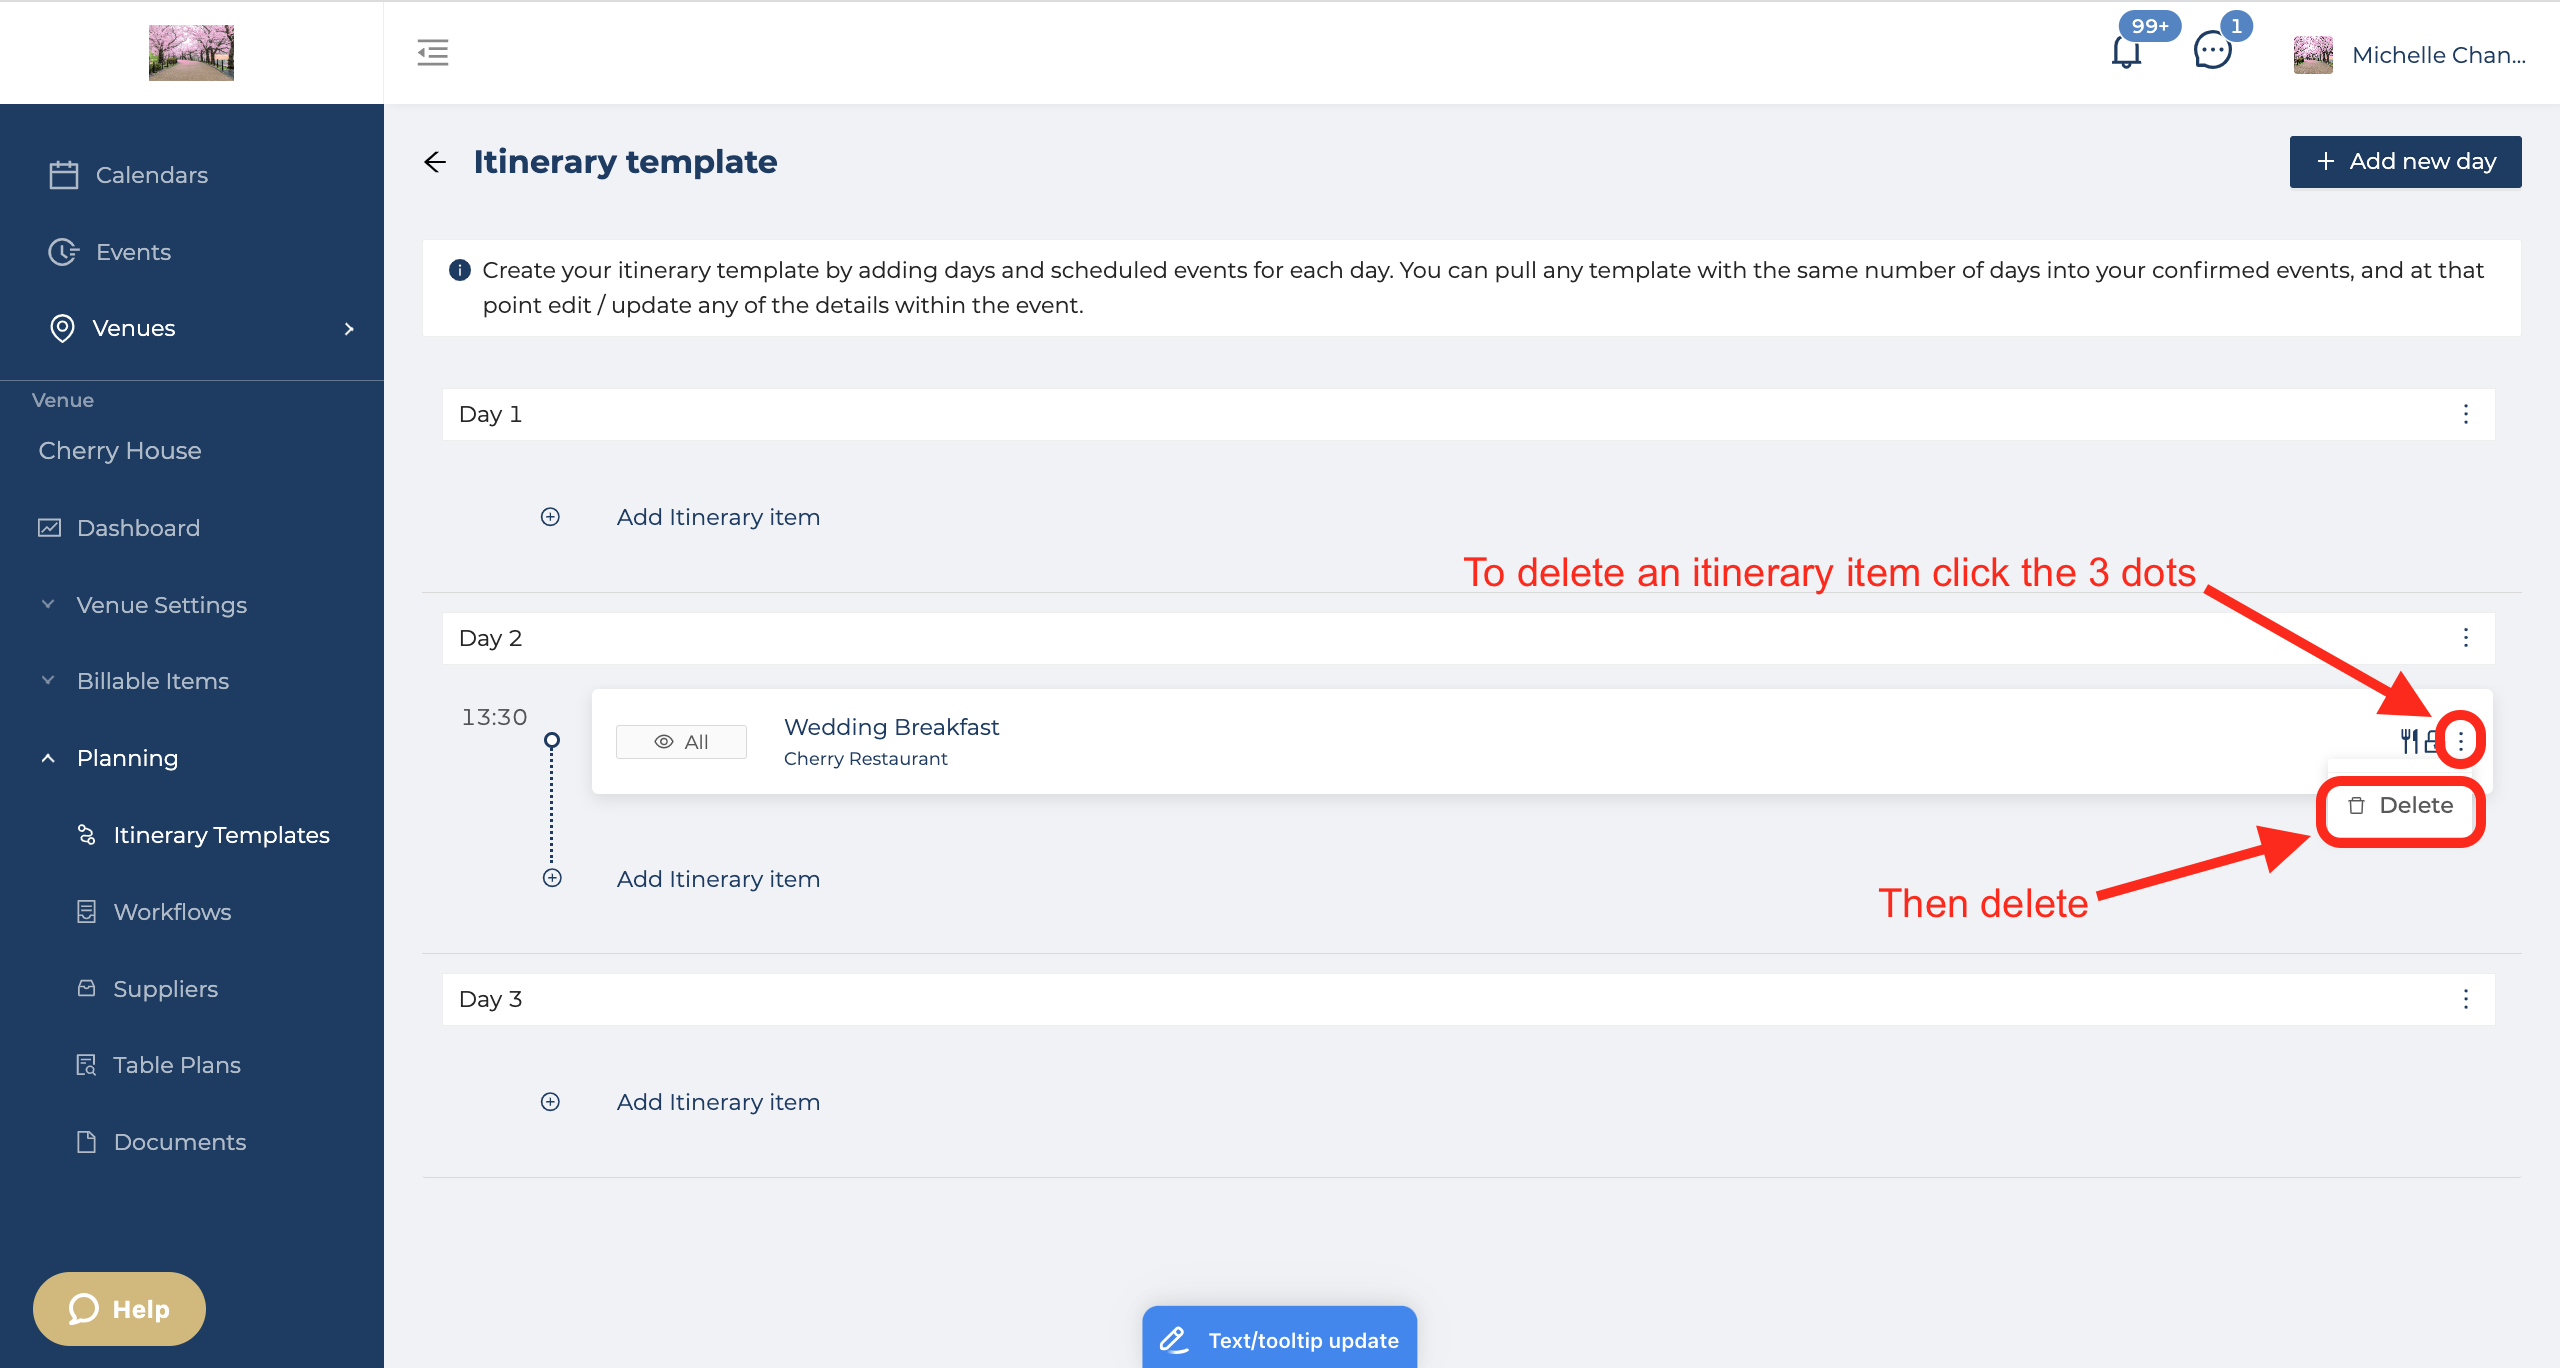Screen dimensions: 2560x1368
Task: Click the Venues location pin icon
Action: click(62, 328)
